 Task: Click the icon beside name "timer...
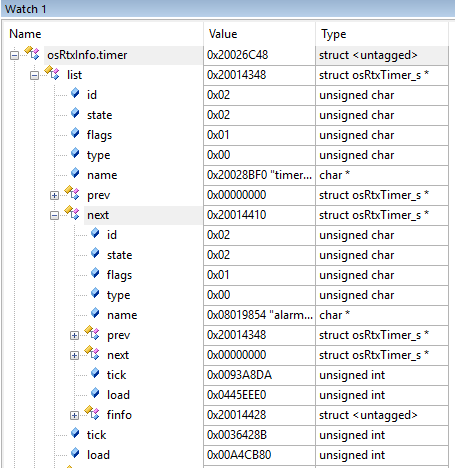pyautogui.click(x=75, y=173)
